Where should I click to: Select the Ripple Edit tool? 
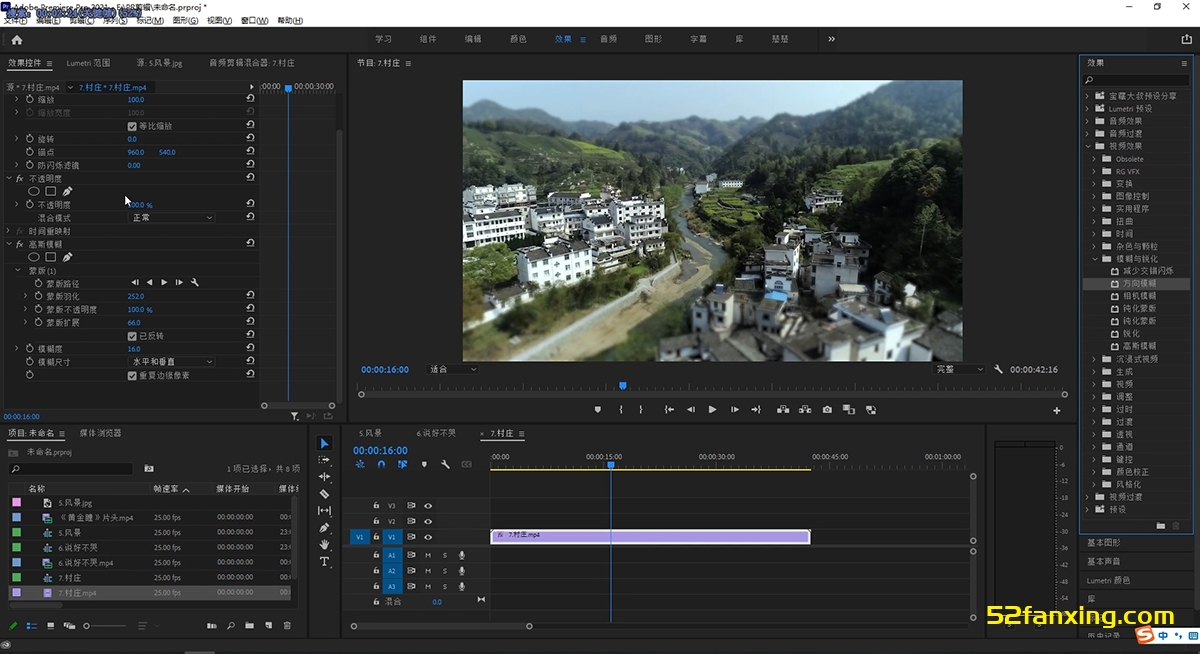[x=324, y=477]
